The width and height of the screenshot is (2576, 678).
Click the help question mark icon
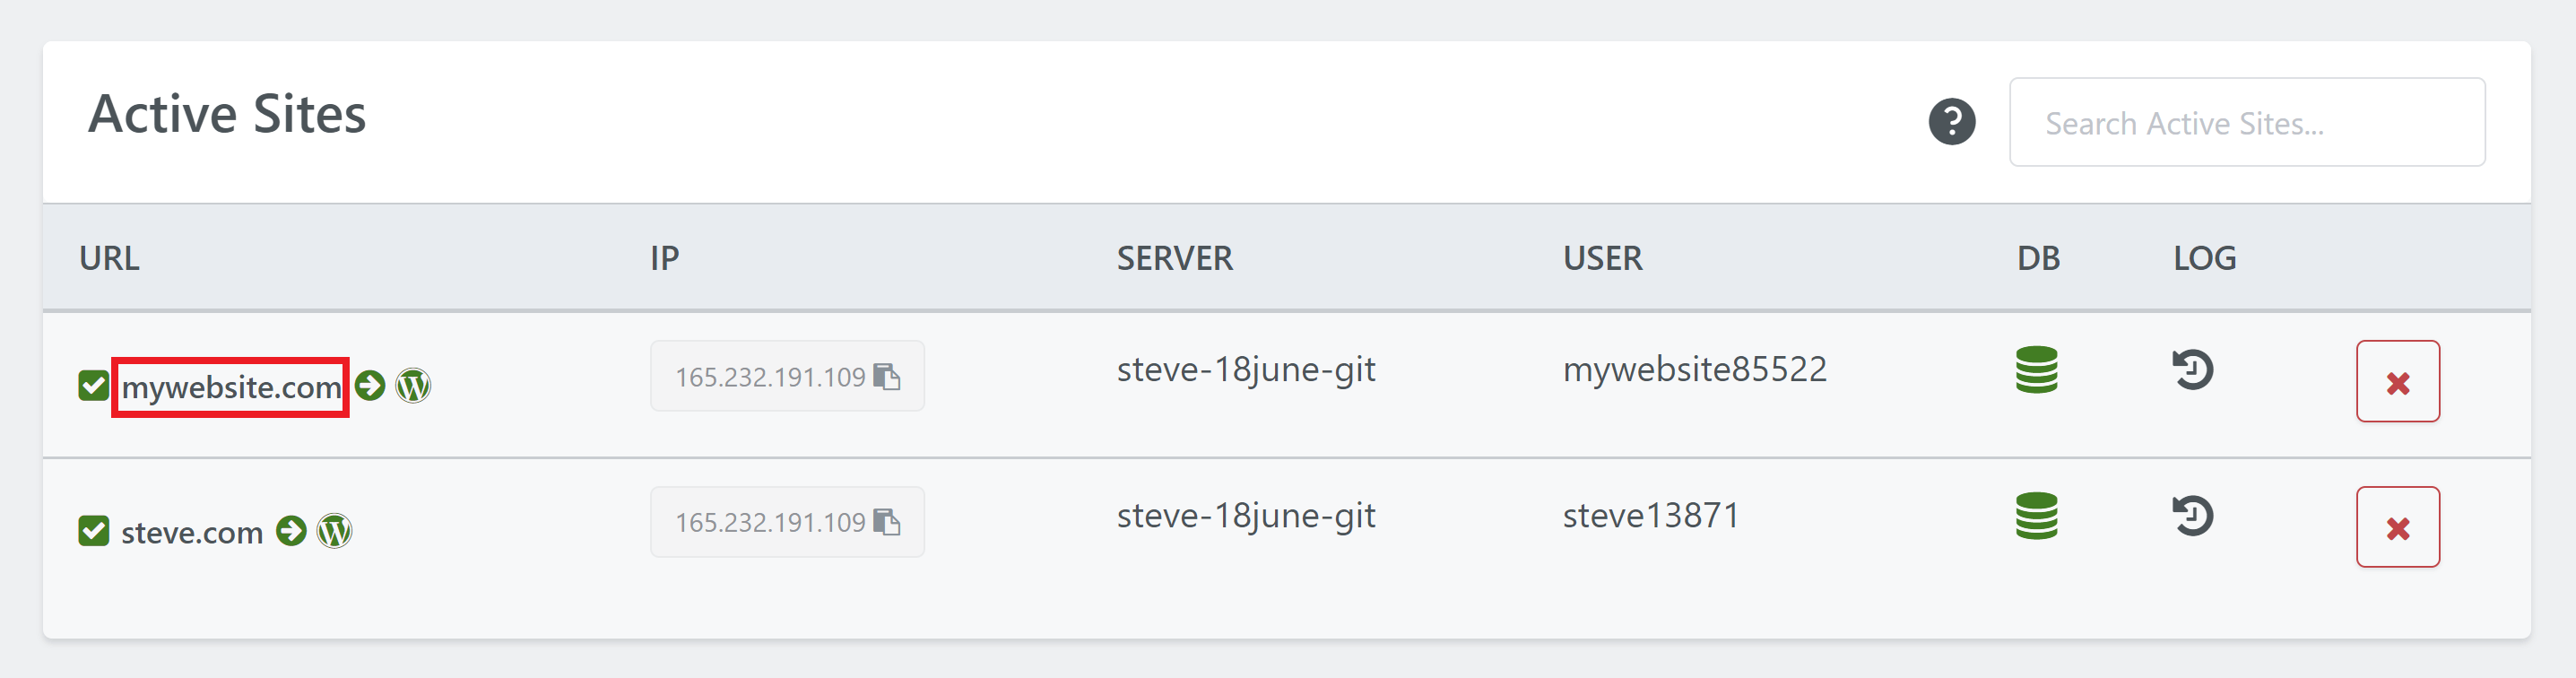[1951, 122]
